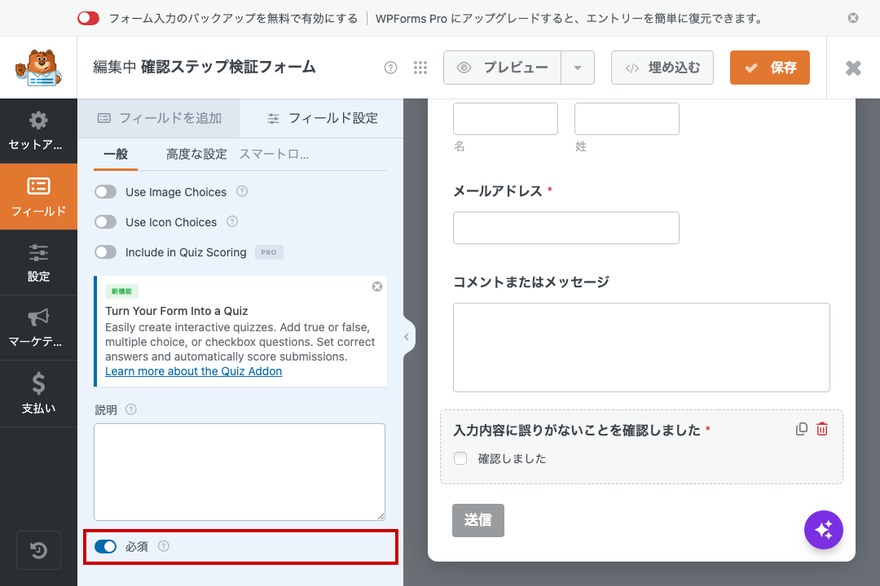Duplicate the confirmation checkbox field
880x586 pixels.
pyautogui.click(x=801, y=429)
